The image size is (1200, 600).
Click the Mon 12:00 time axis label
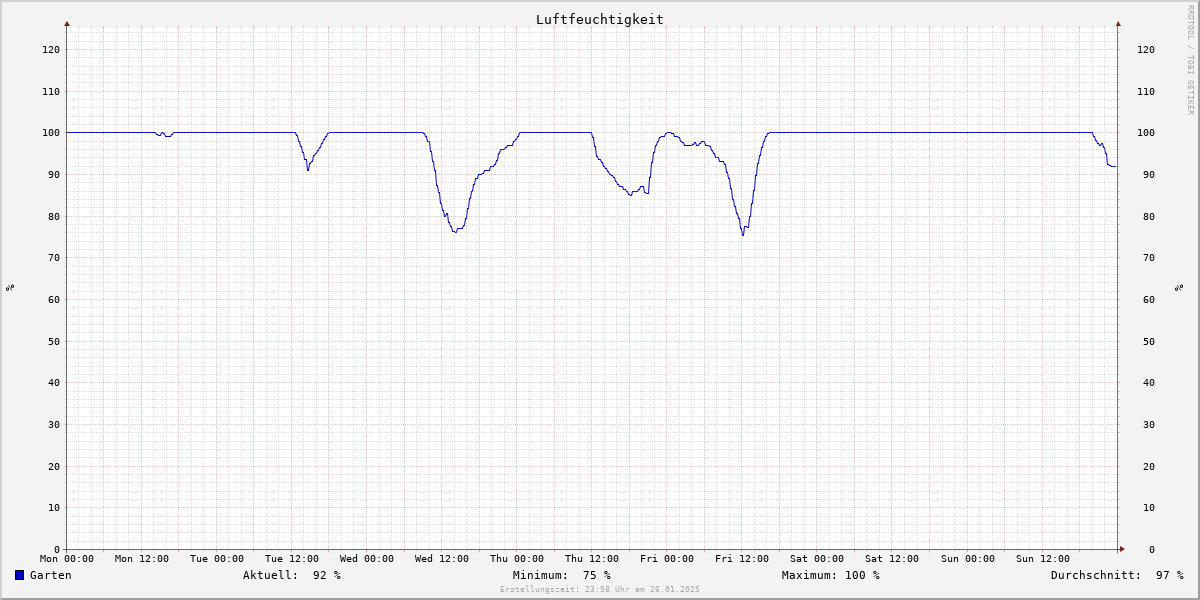point(142,559)
